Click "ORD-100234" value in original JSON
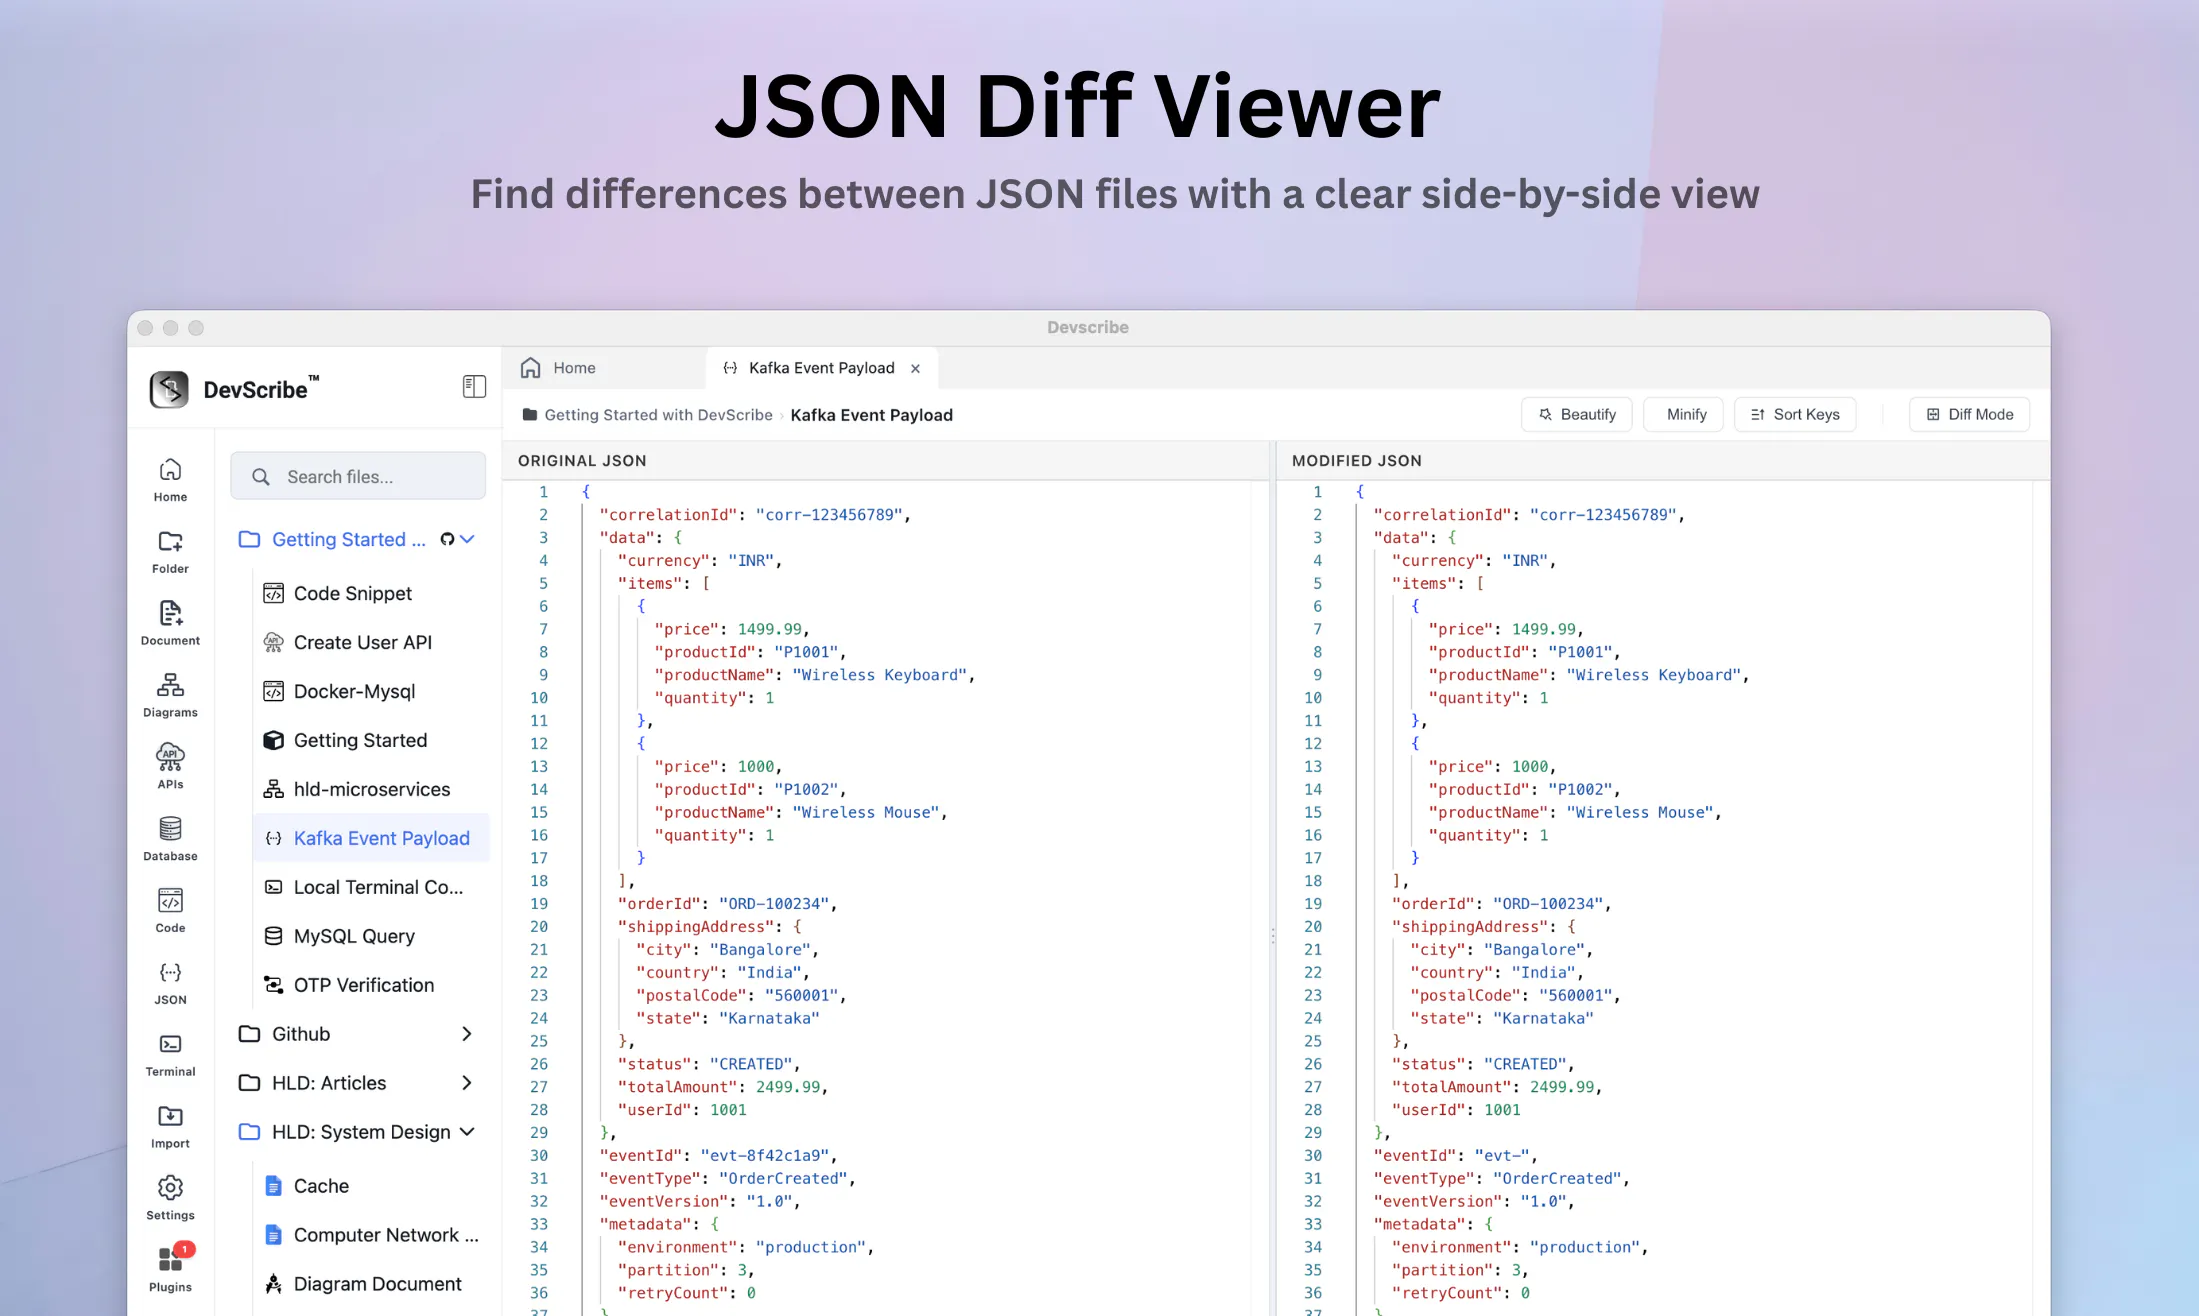Viewport: 2199px width, 1316px height. click(774, 904)
